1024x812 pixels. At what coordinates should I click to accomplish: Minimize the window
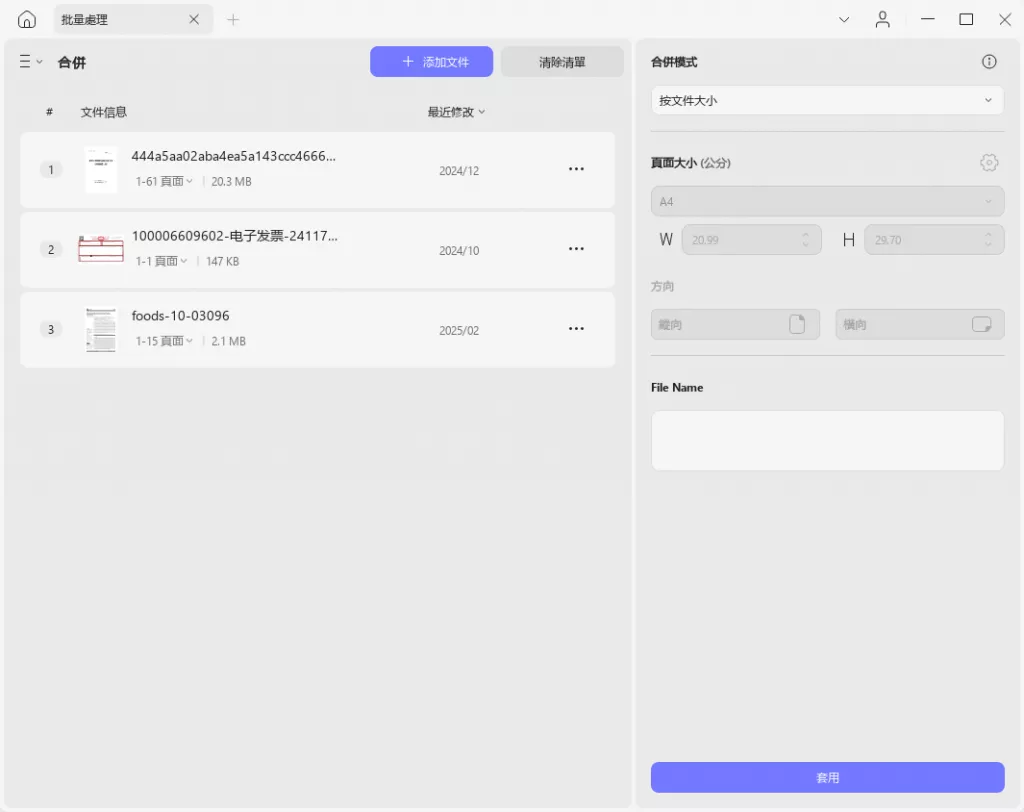[927, 20]
